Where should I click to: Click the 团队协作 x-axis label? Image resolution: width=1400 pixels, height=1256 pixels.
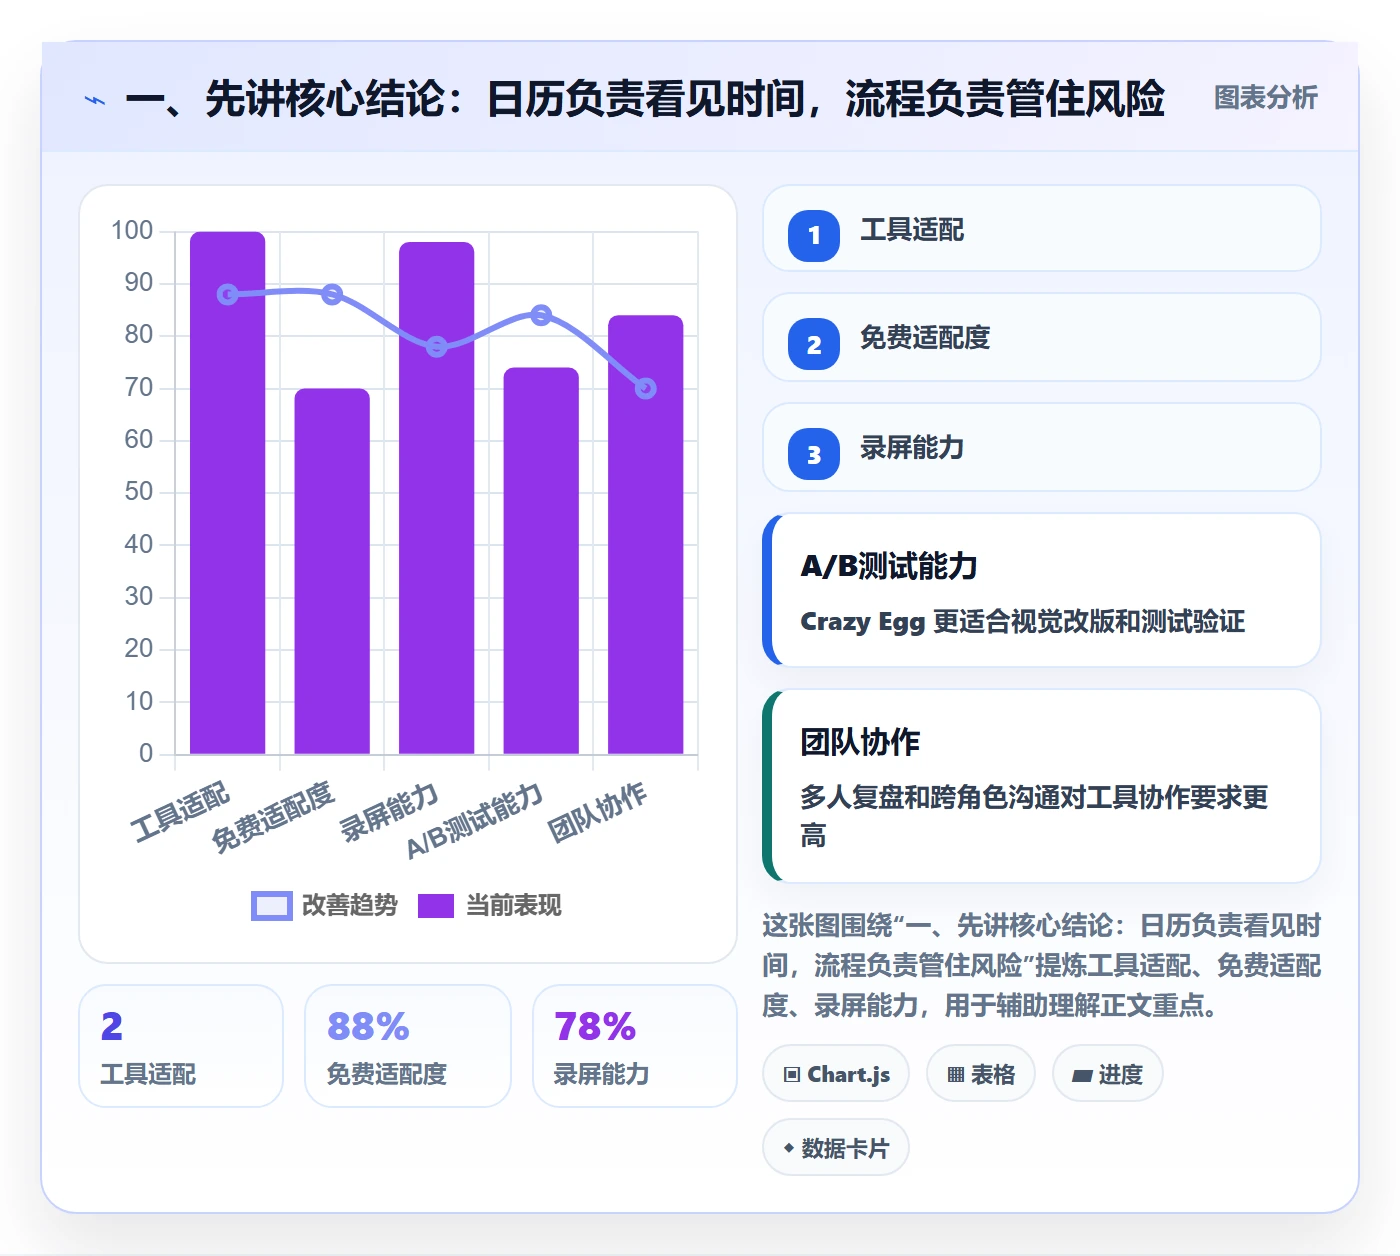click(x=599, y=813)
